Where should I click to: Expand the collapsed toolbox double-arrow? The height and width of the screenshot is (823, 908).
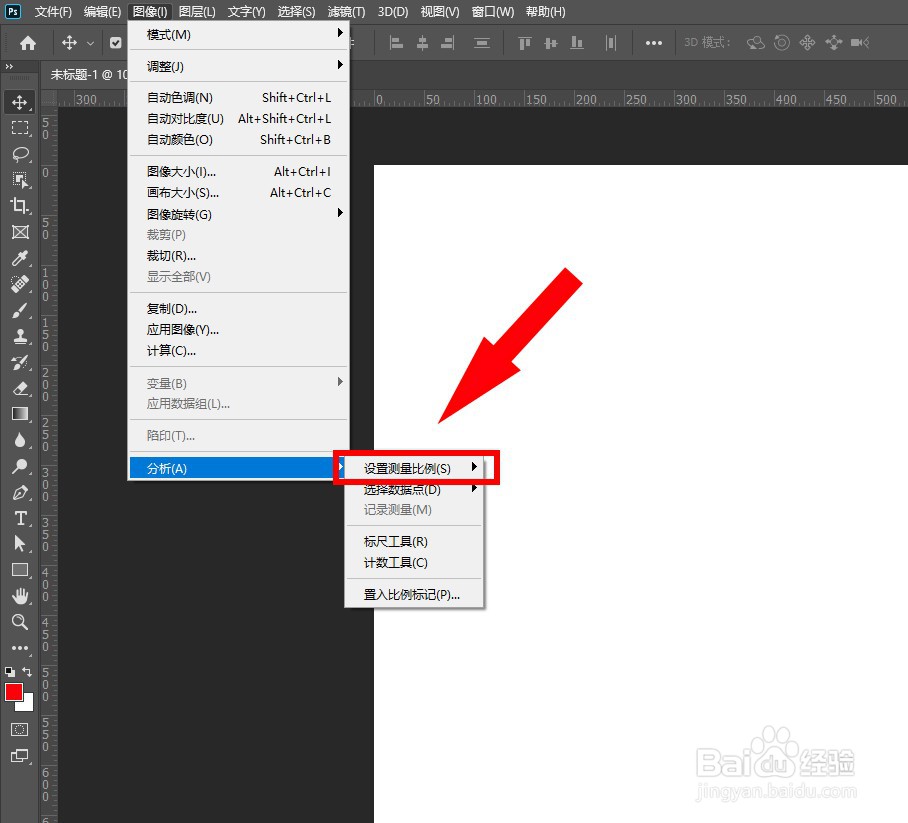coord(9,67)
